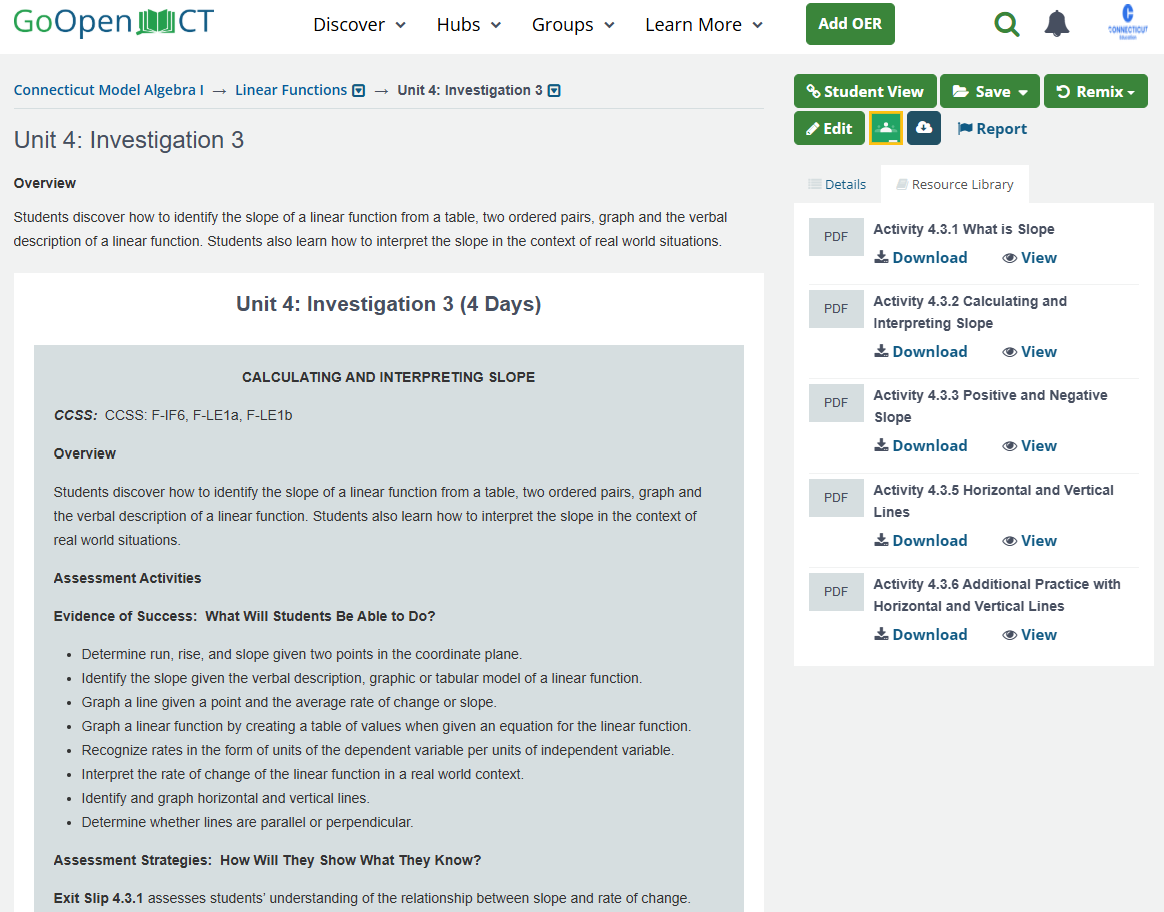Click the cloud download icon button
Image resolution: width=1164 pixels, height=912 pixels.
(924, 128)
